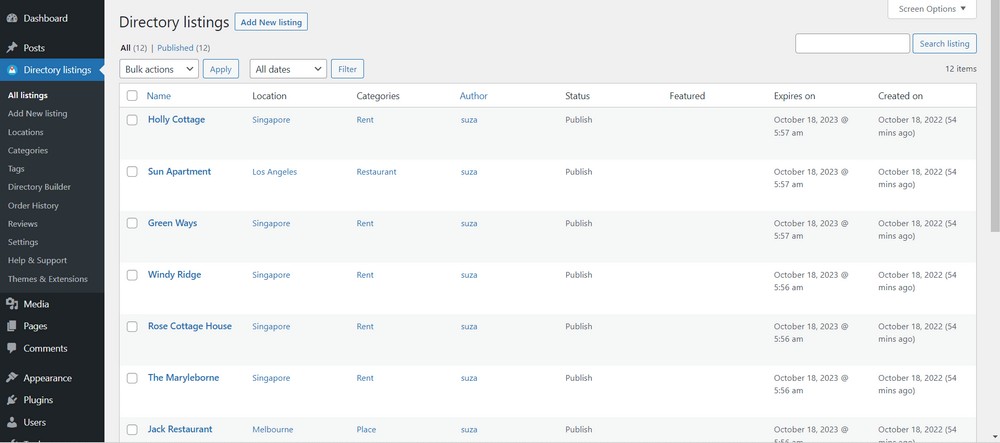
Task: Click suza author for Windy Ridge
Action: pyautogui.click(x=469, y=275)
